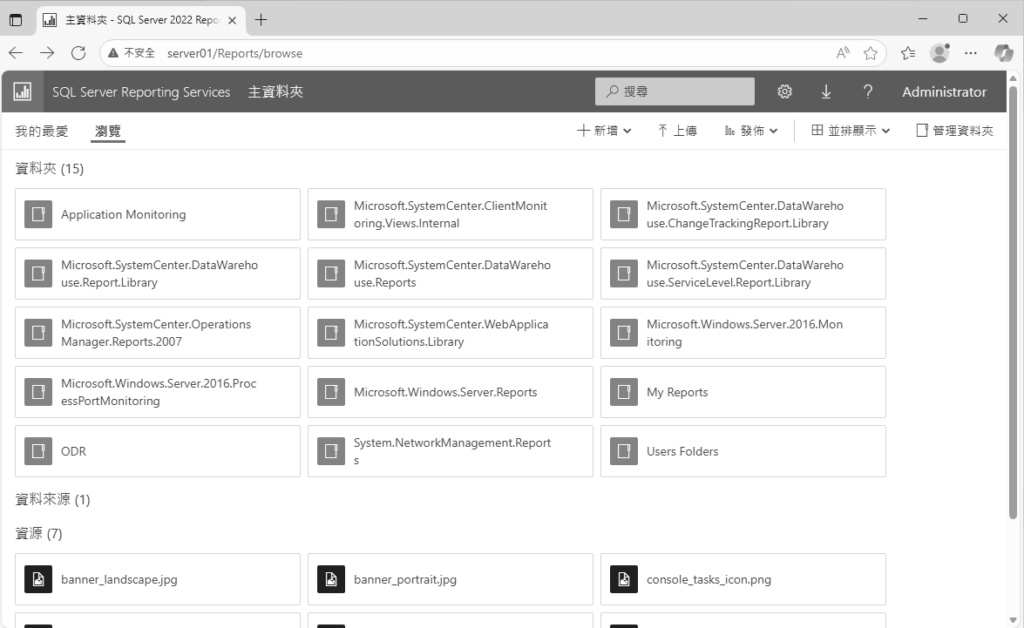Click the browser profile avatar icon
Screen dimensions: 1024x628
point(939,54)
